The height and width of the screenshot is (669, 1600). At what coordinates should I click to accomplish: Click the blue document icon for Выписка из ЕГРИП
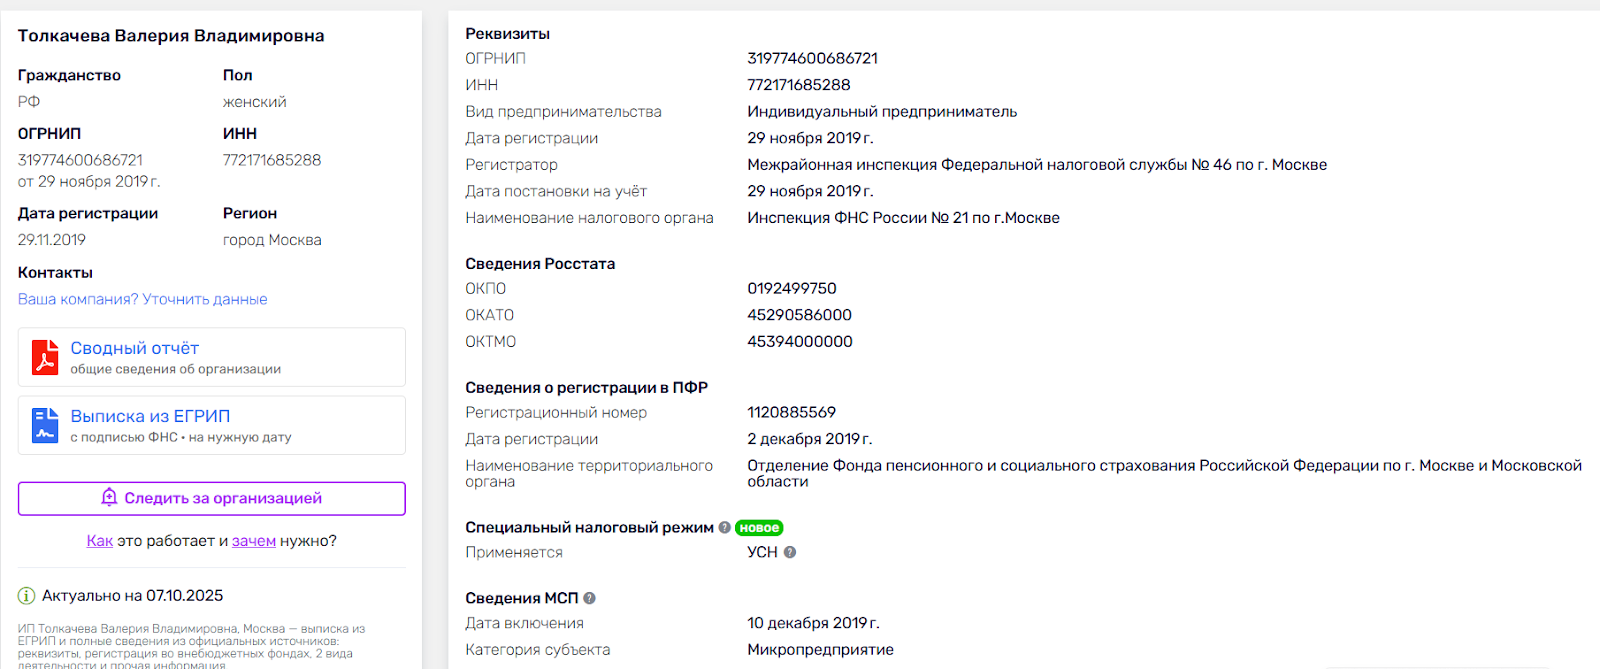pyautogui.click(x=45, y=425)
